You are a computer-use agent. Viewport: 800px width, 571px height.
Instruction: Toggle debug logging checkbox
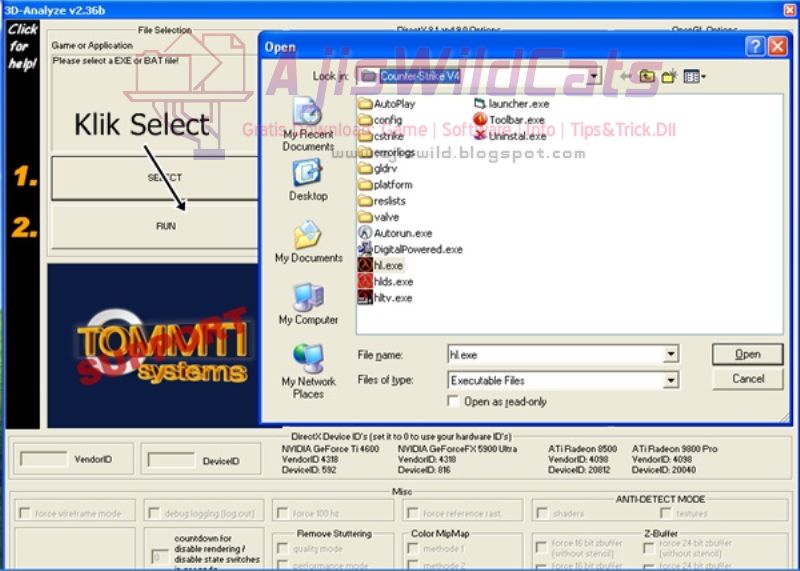point(153,512)
